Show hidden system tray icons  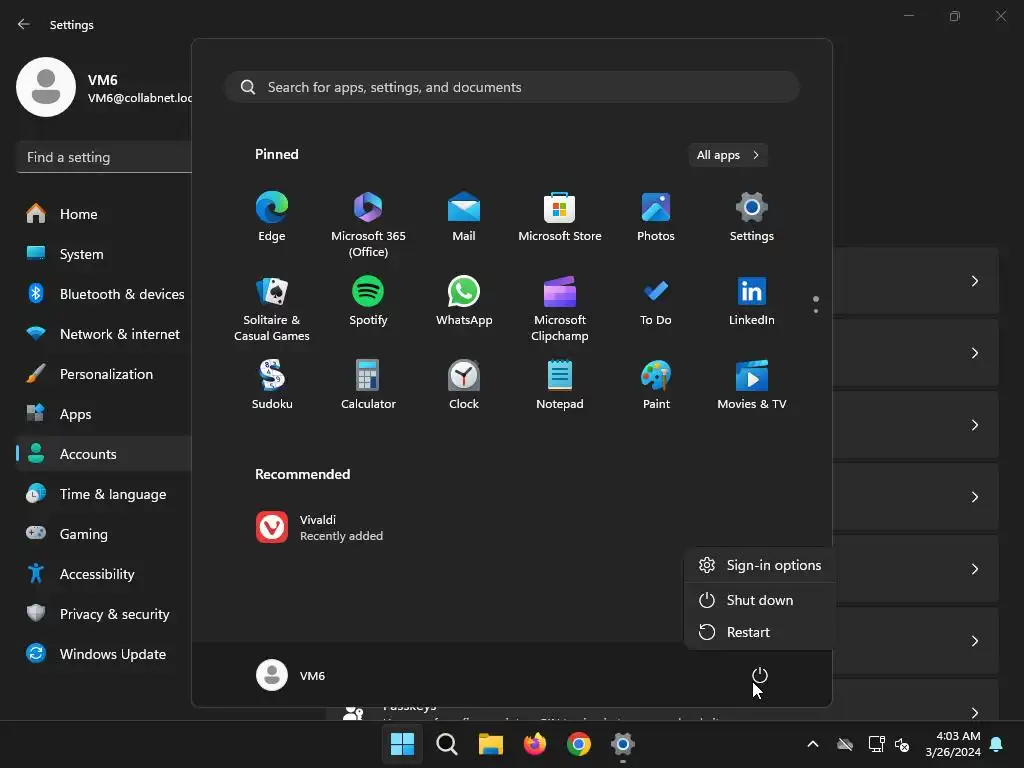[813, 744]
